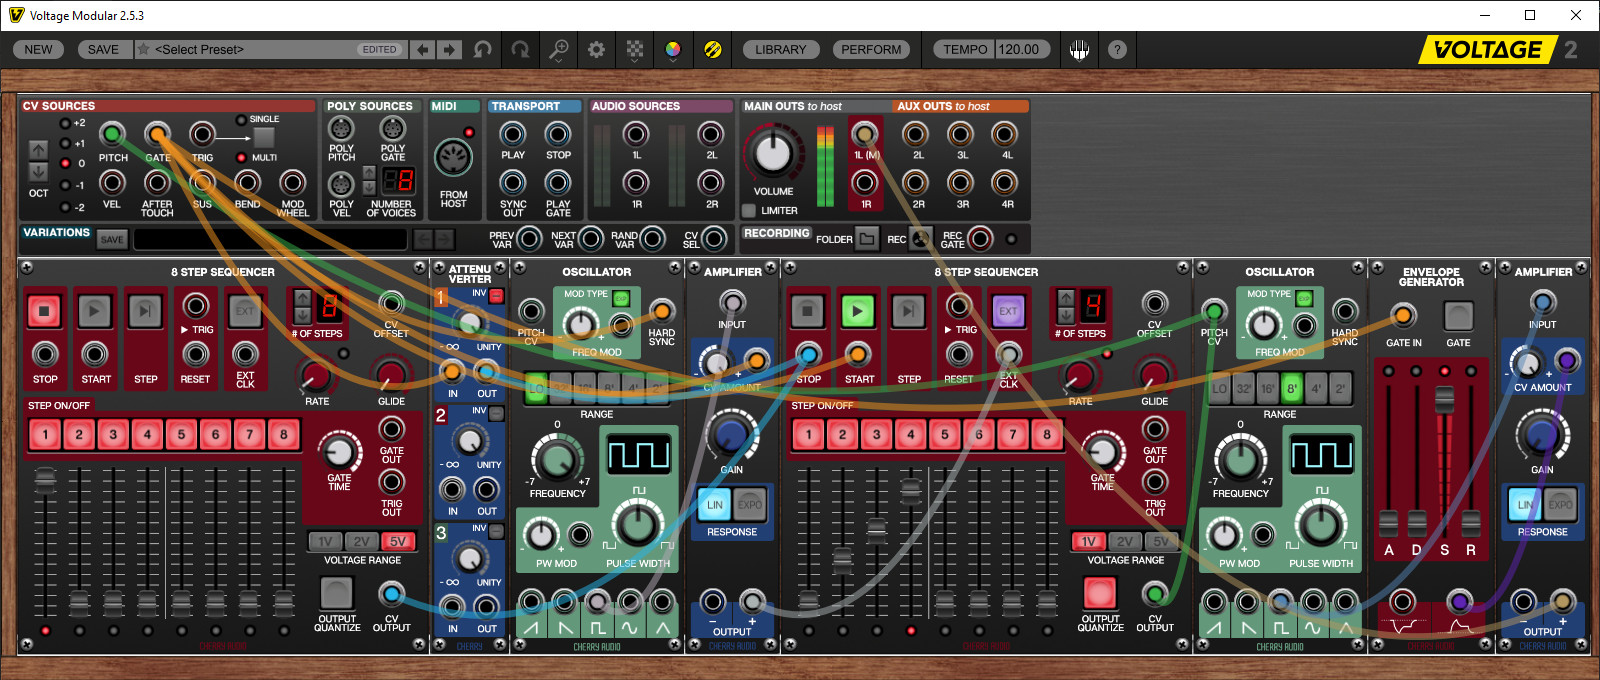Viewport: 1600px width, 680px height.
Task: Click the green Start button on second sequencer
Action: (x=857, y=311)
